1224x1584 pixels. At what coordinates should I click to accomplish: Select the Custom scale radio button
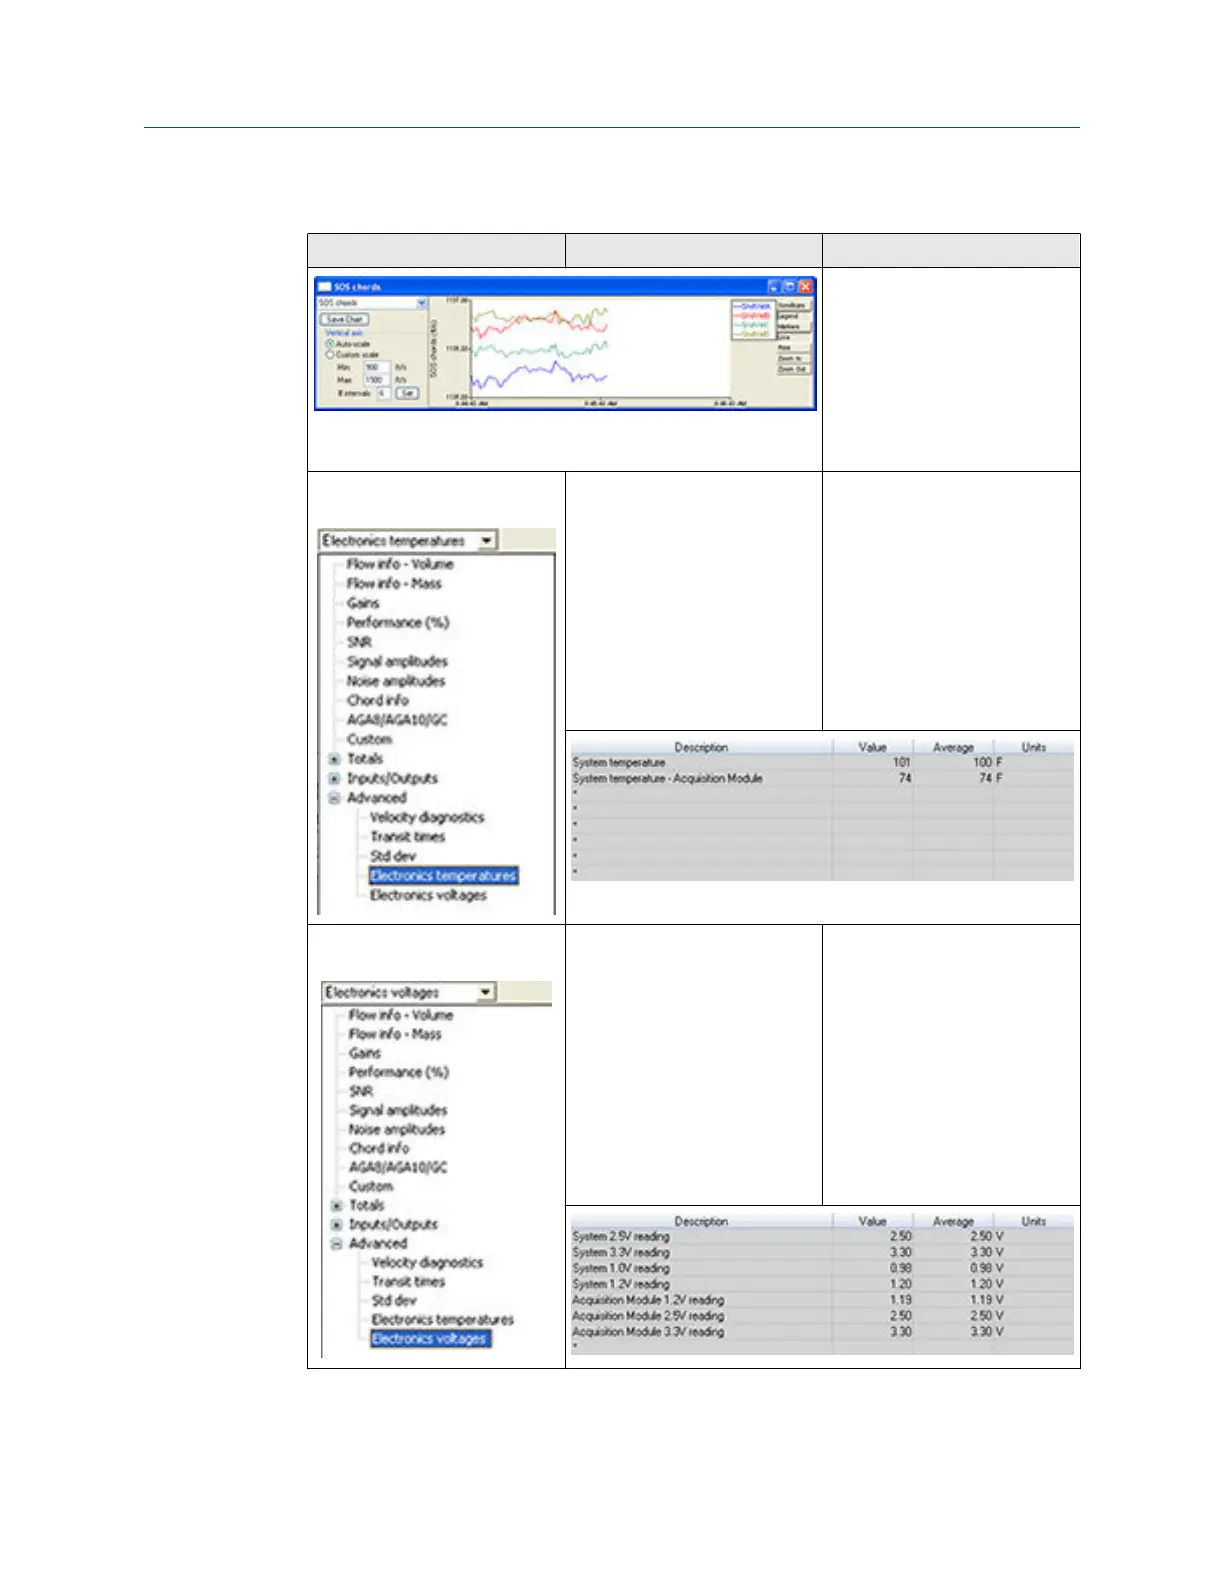point(330,354)
